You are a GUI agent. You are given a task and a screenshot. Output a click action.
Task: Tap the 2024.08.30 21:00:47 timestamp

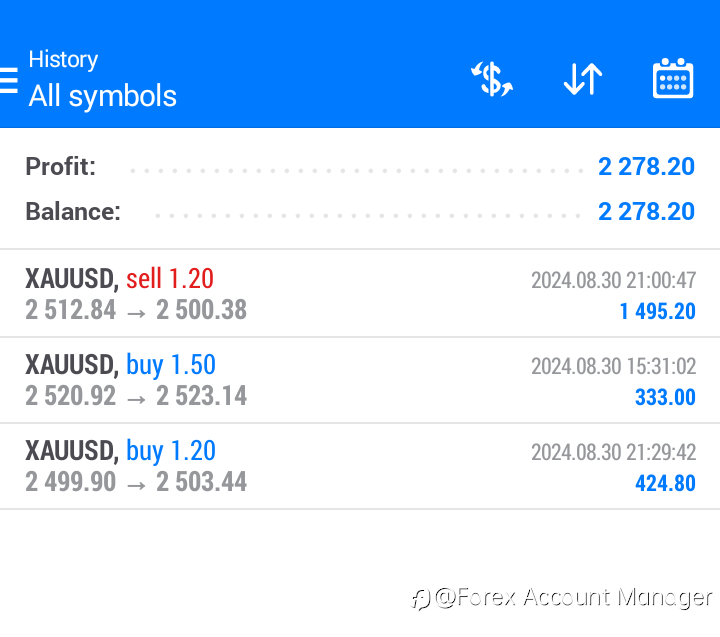613,280
